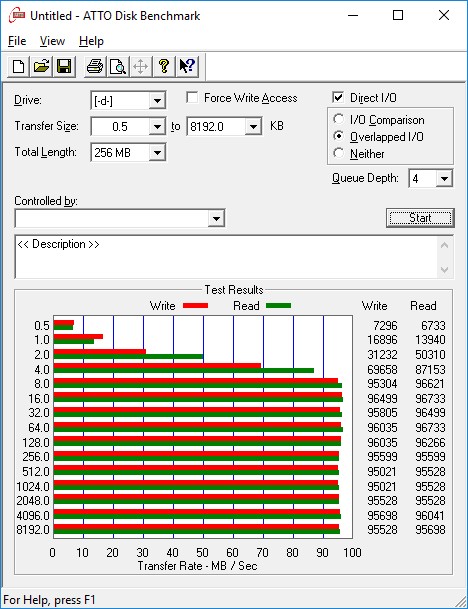Open Print Preview from the toolbar

point(118,66)
